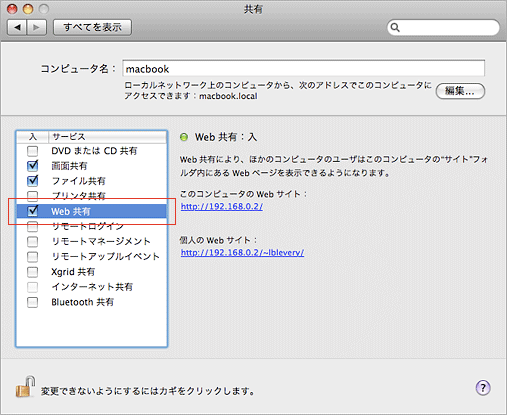Enable the リモートアップルイベント checkbox

32,256
